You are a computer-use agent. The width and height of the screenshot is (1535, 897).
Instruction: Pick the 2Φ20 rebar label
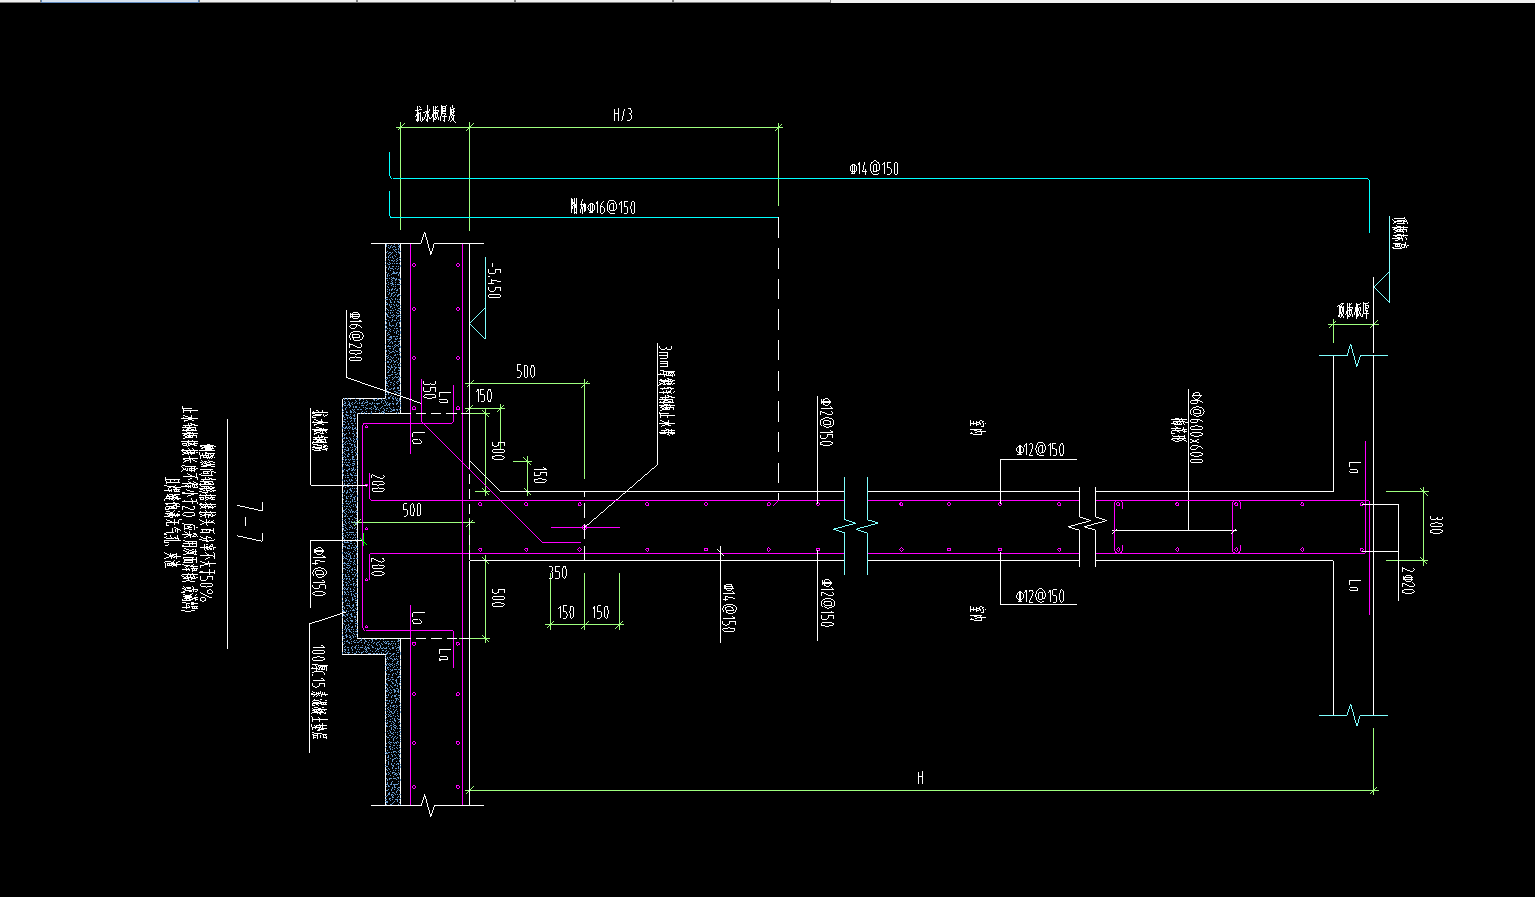(1407, 581)
